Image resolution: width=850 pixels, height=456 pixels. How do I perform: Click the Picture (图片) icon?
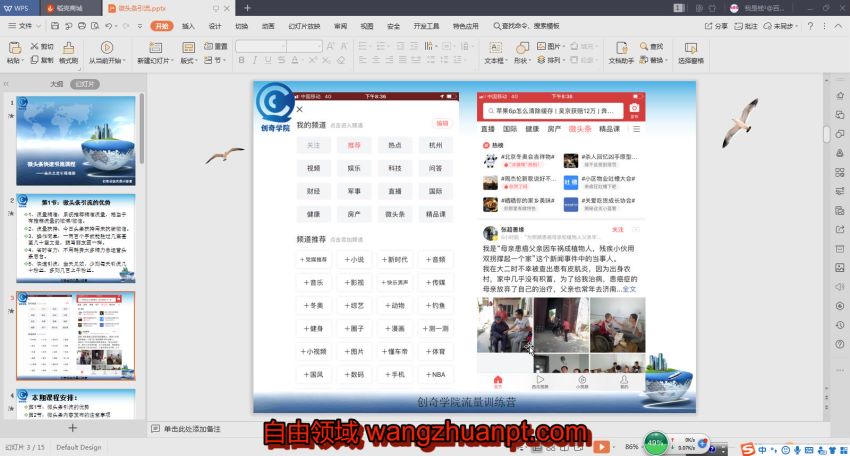tap(541, 46)
